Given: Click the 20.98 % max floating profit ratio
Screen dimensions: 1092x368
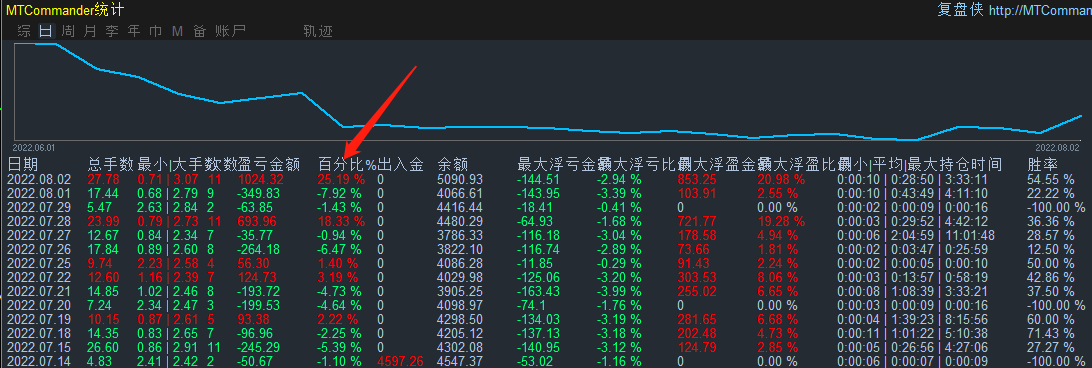Looking at the screenshot, I should (781, 179).
